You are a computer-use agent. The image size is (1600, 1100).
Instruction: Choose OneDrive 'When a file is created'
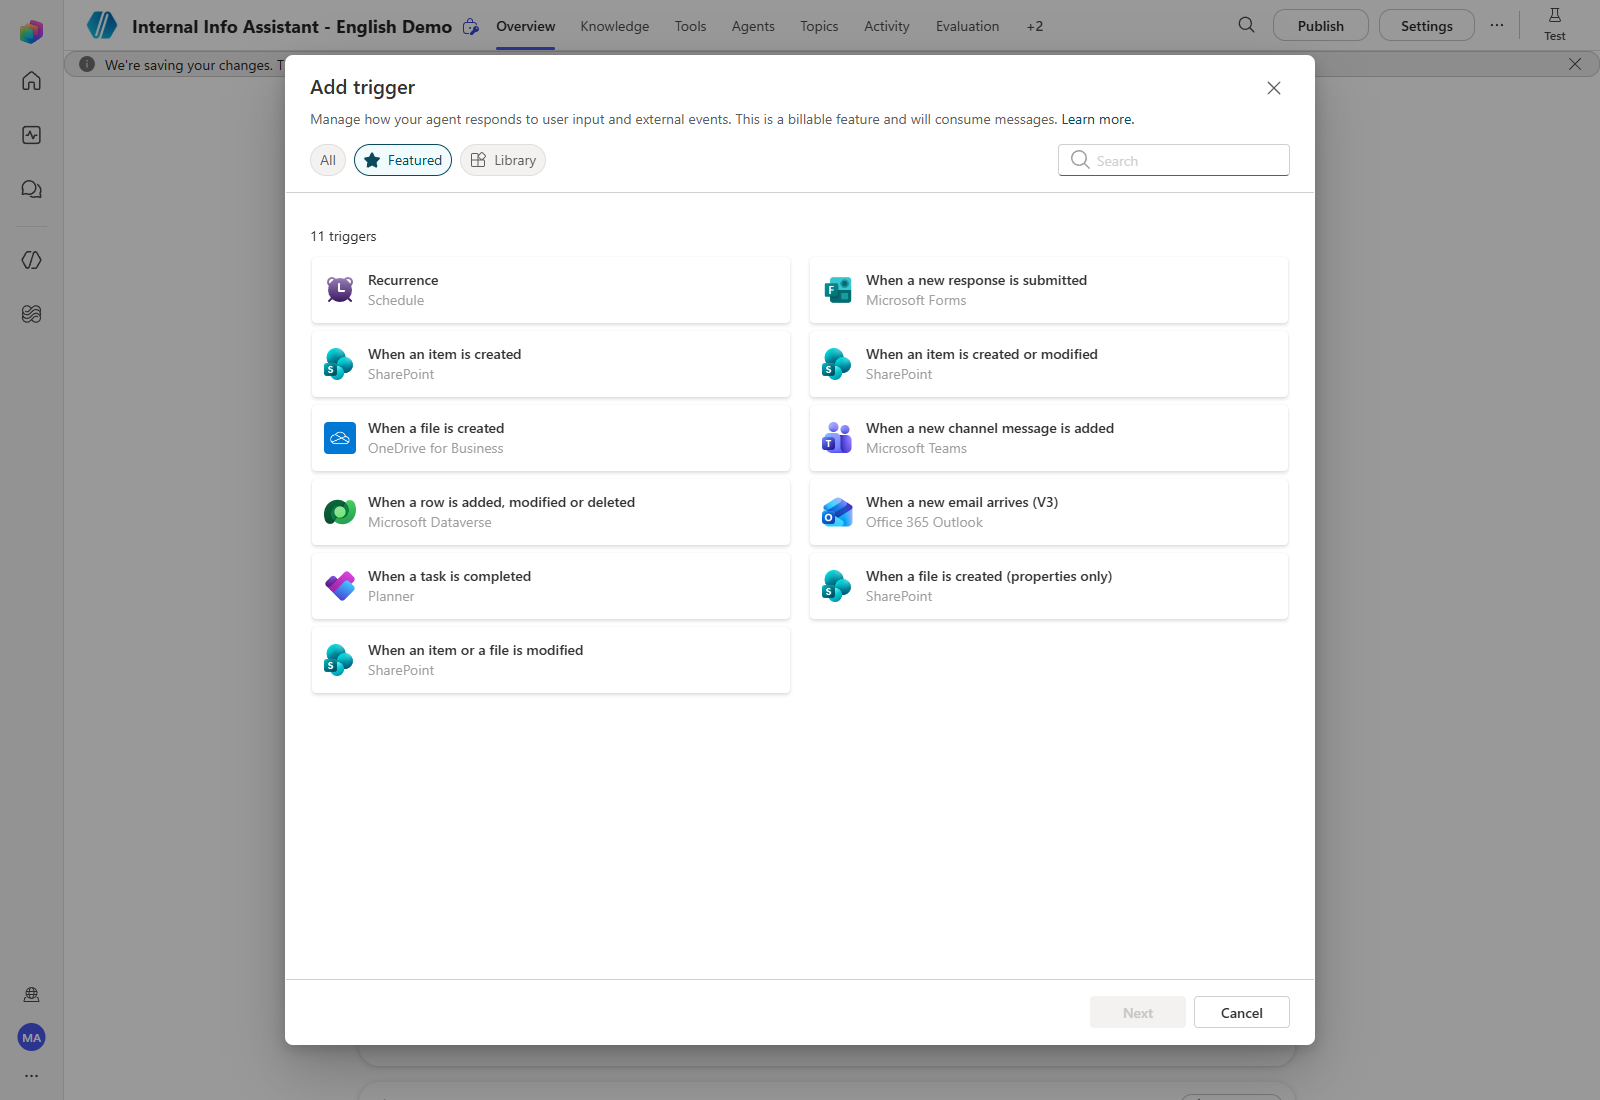(551, 438)
